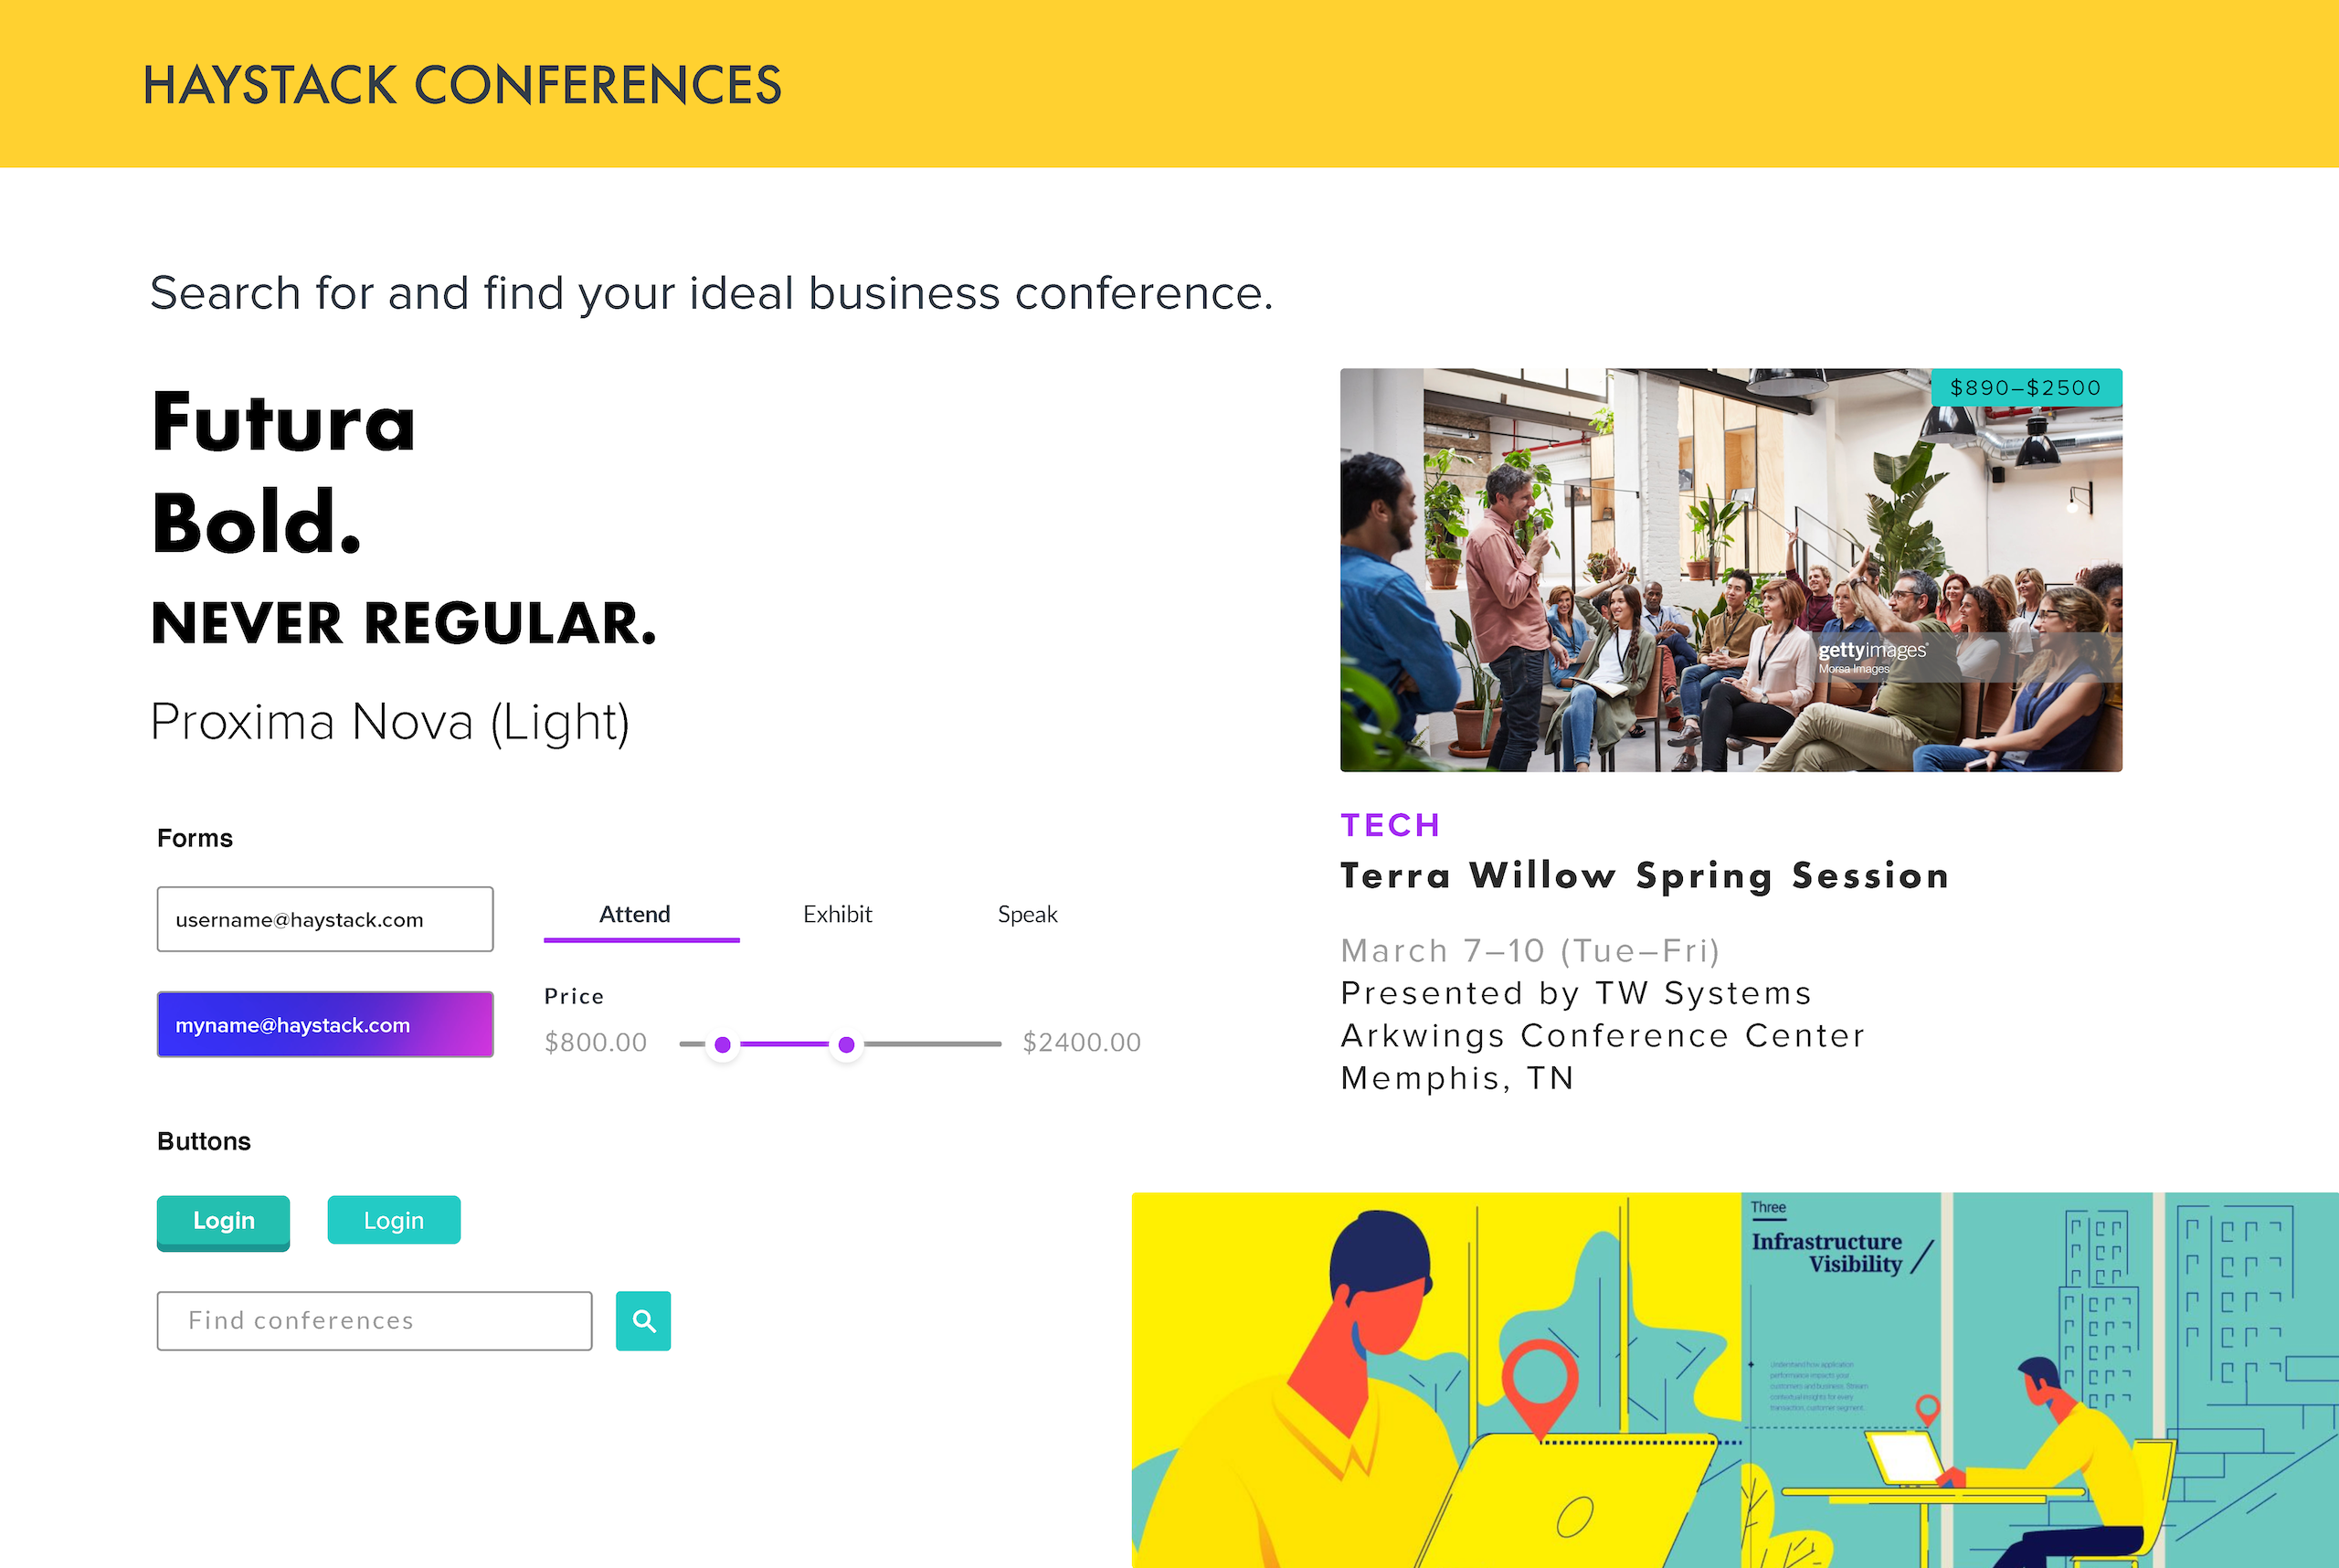
Task: Open the conference audience photo thumbnail
Action: click(1731, 570)
